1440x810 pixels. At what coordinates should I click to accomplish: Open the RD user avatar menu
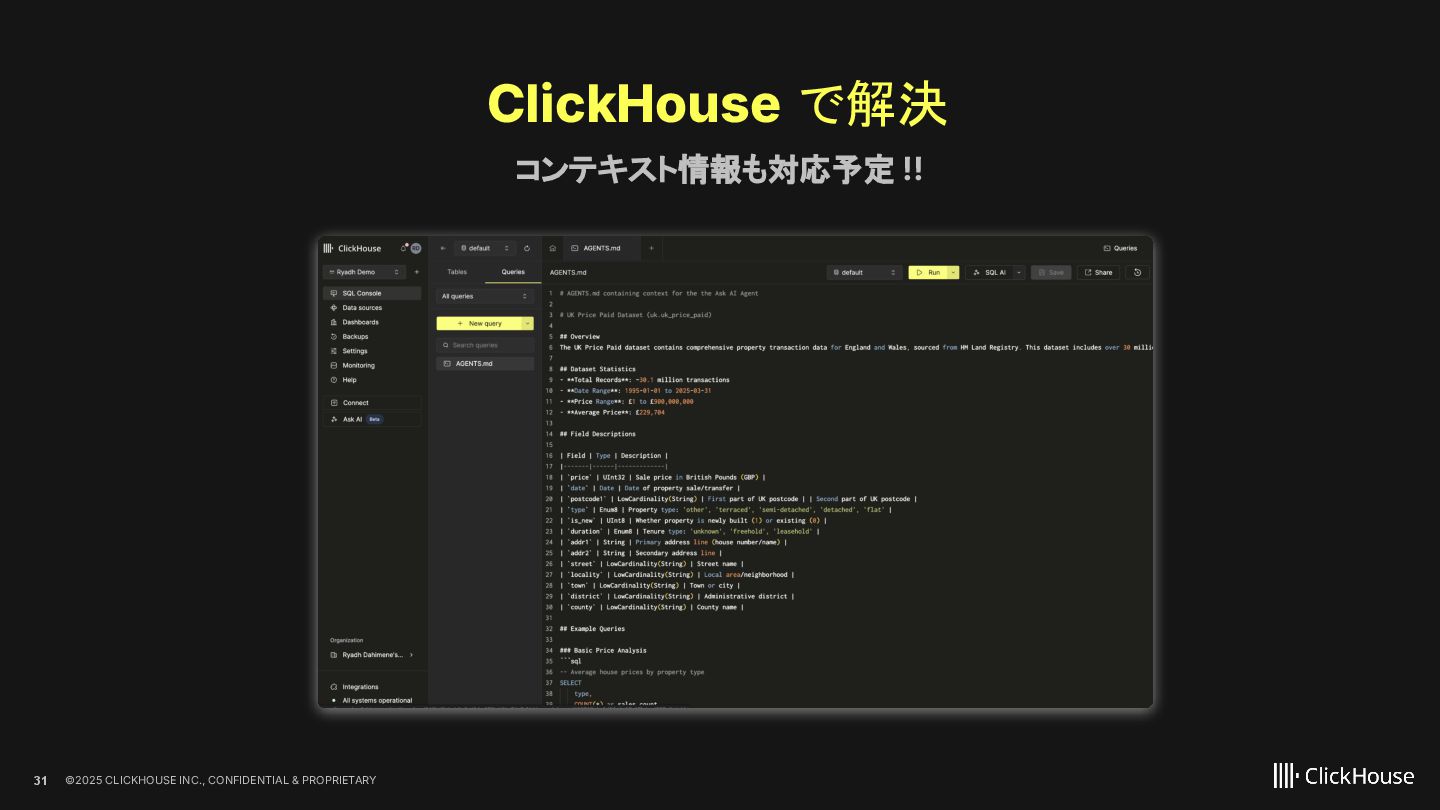(x=416, y=248)
